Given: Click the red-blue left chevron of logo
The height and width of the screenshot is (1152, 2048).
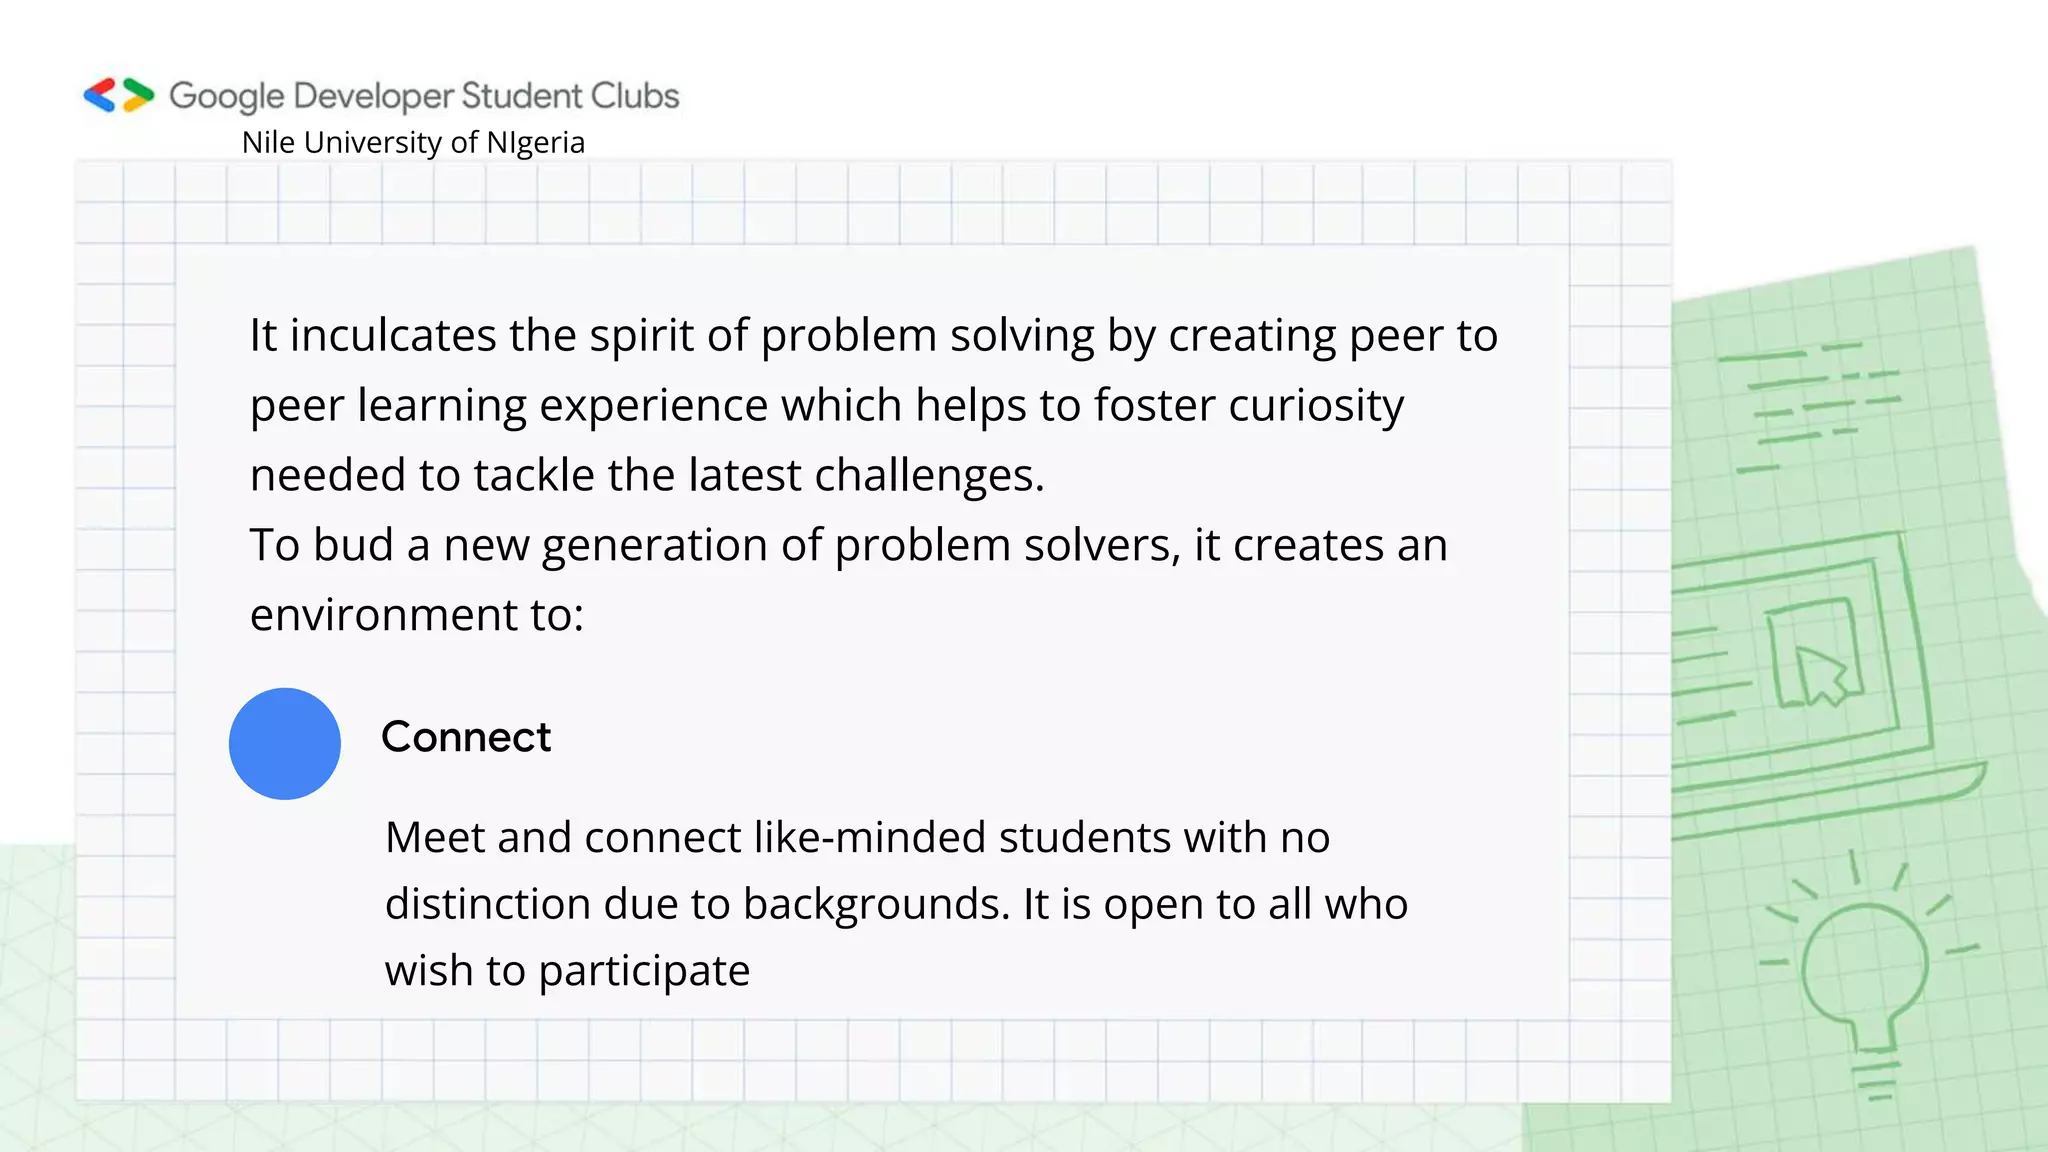Looking at the screenshot, I should (100, 96).
